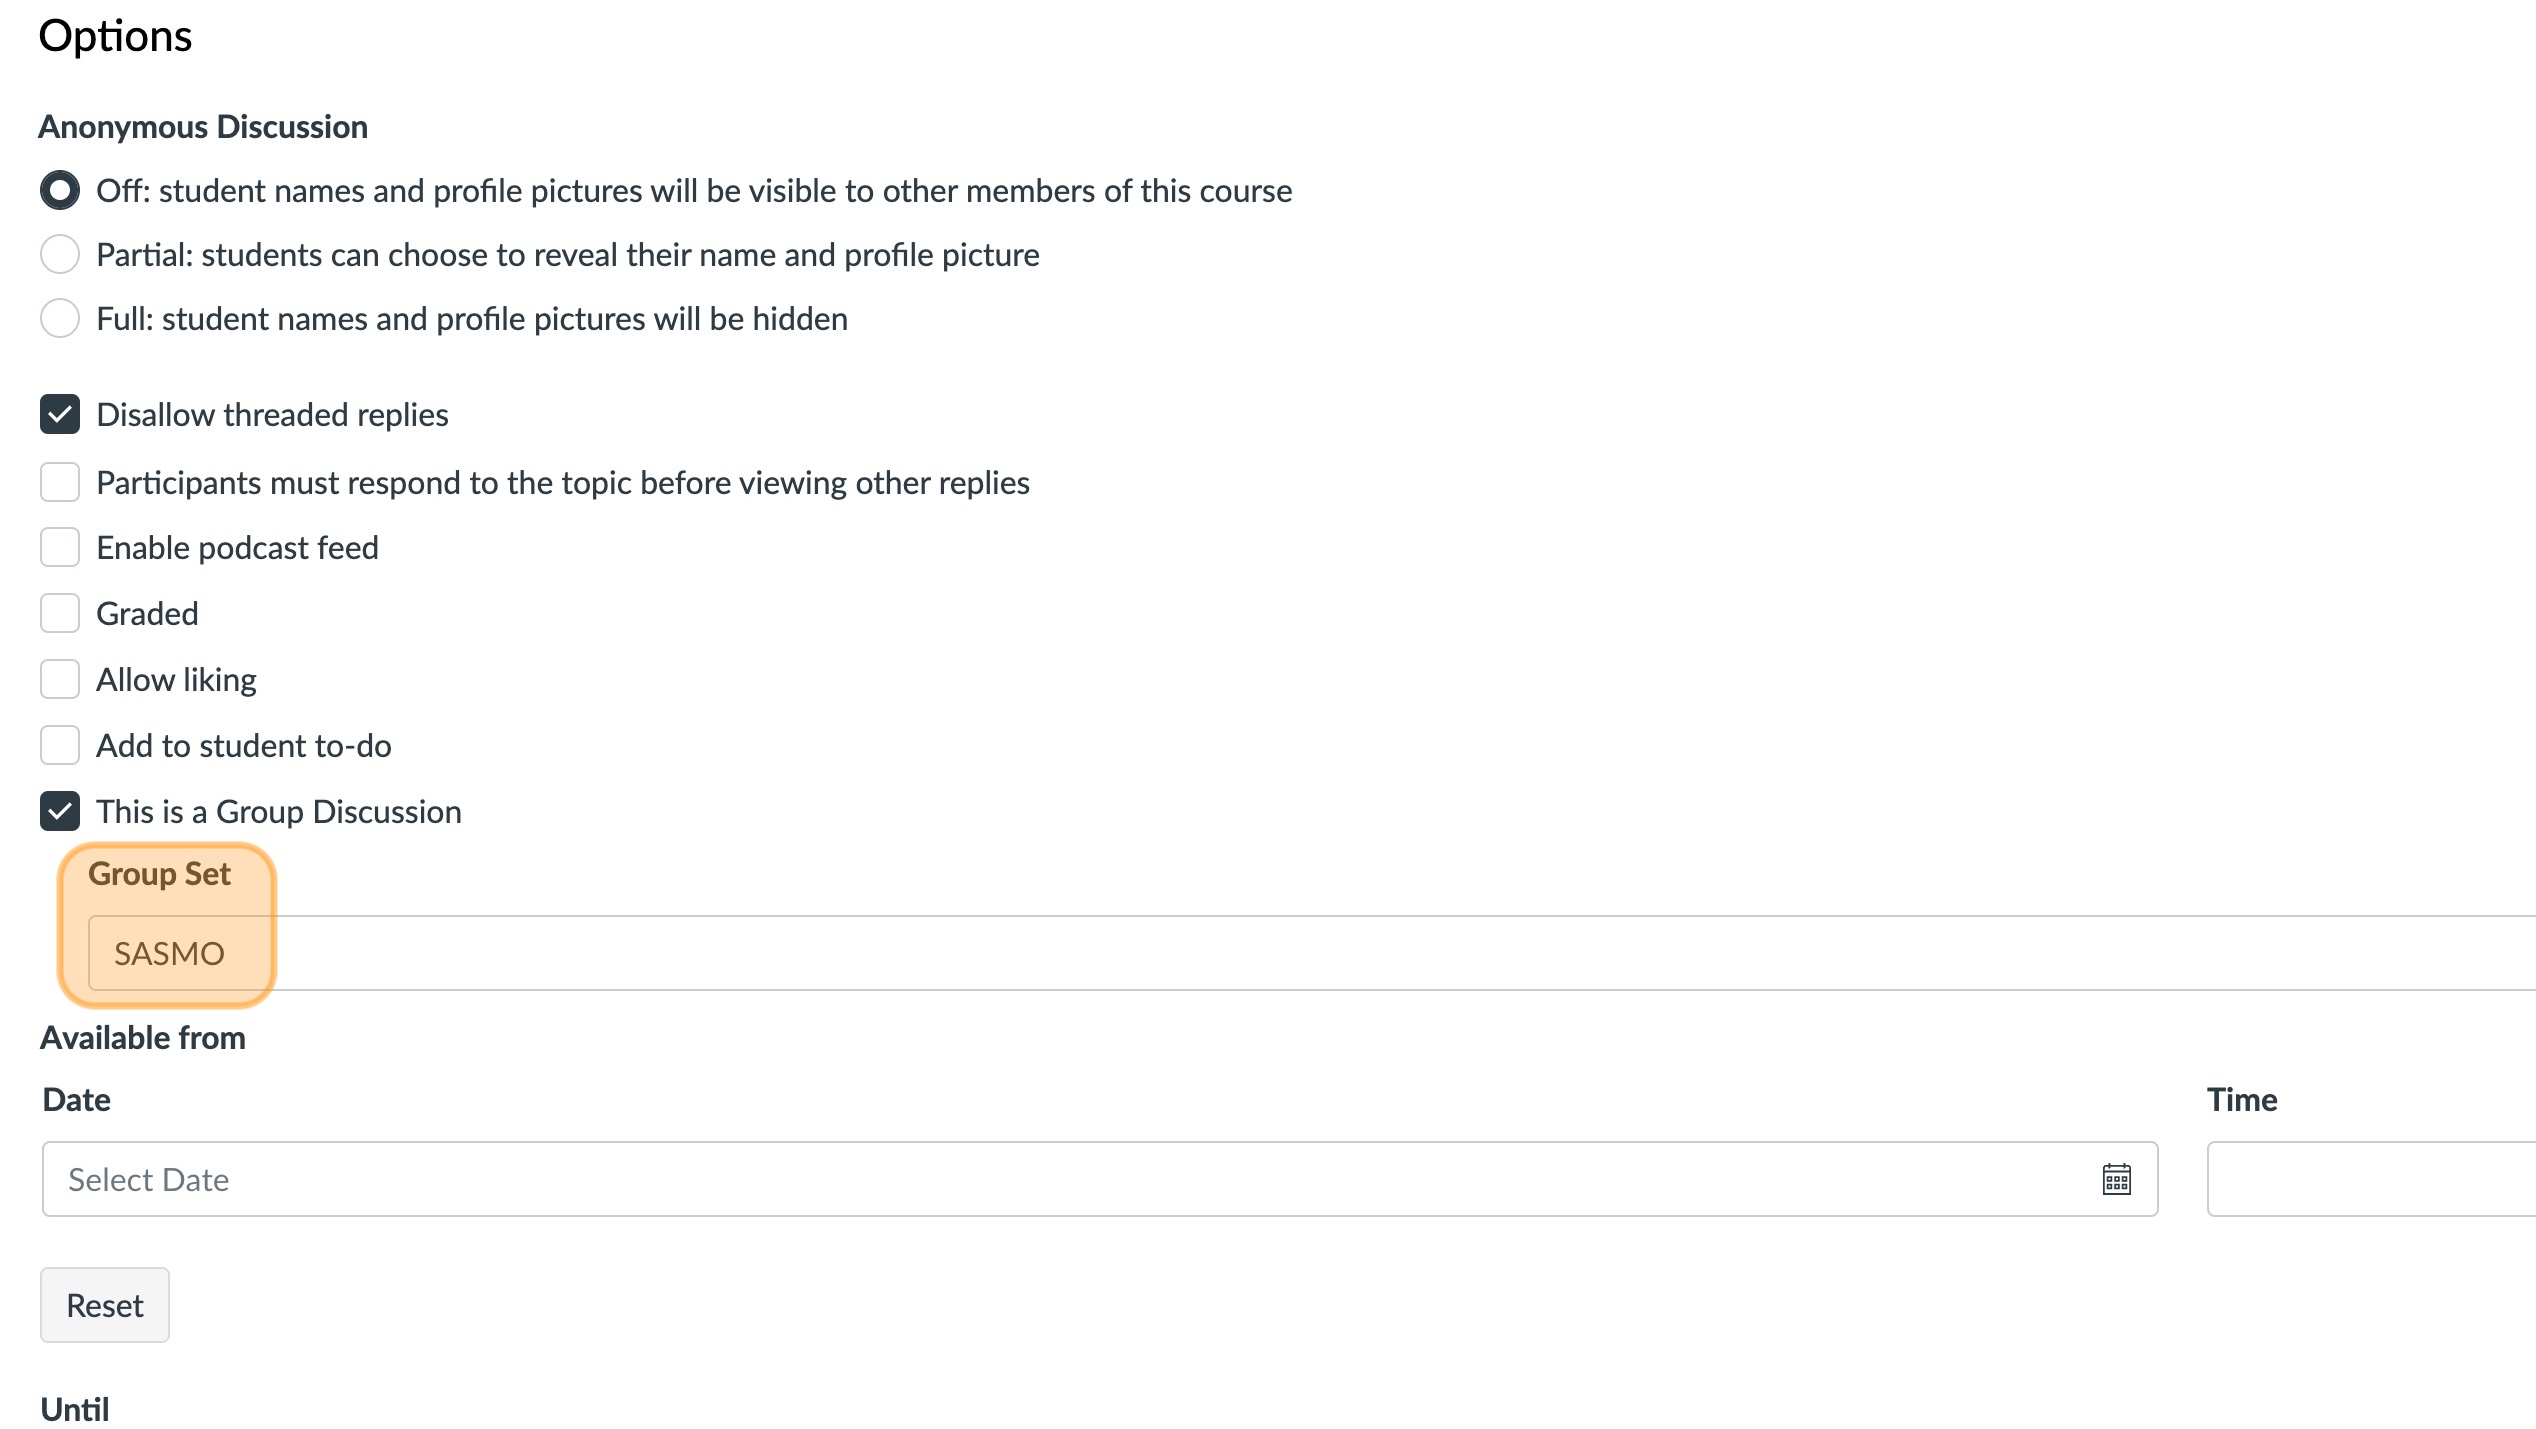Open calendar picker icon in Date field

[x=2116, y=1180]
